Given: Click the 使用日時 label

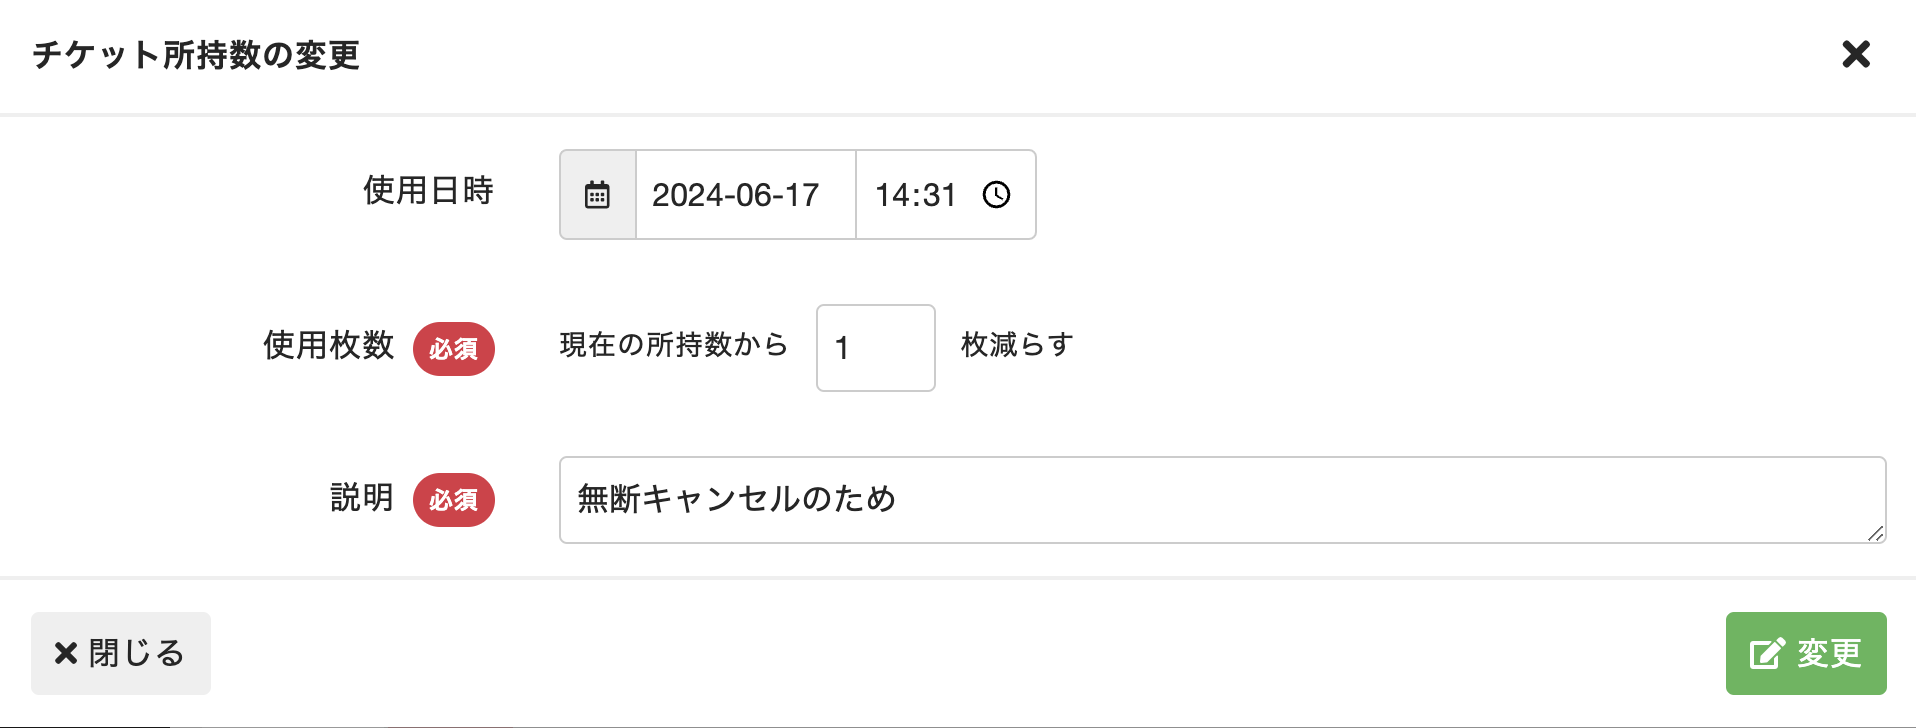Looking at the screenshot, I should (x=428, y=190).
